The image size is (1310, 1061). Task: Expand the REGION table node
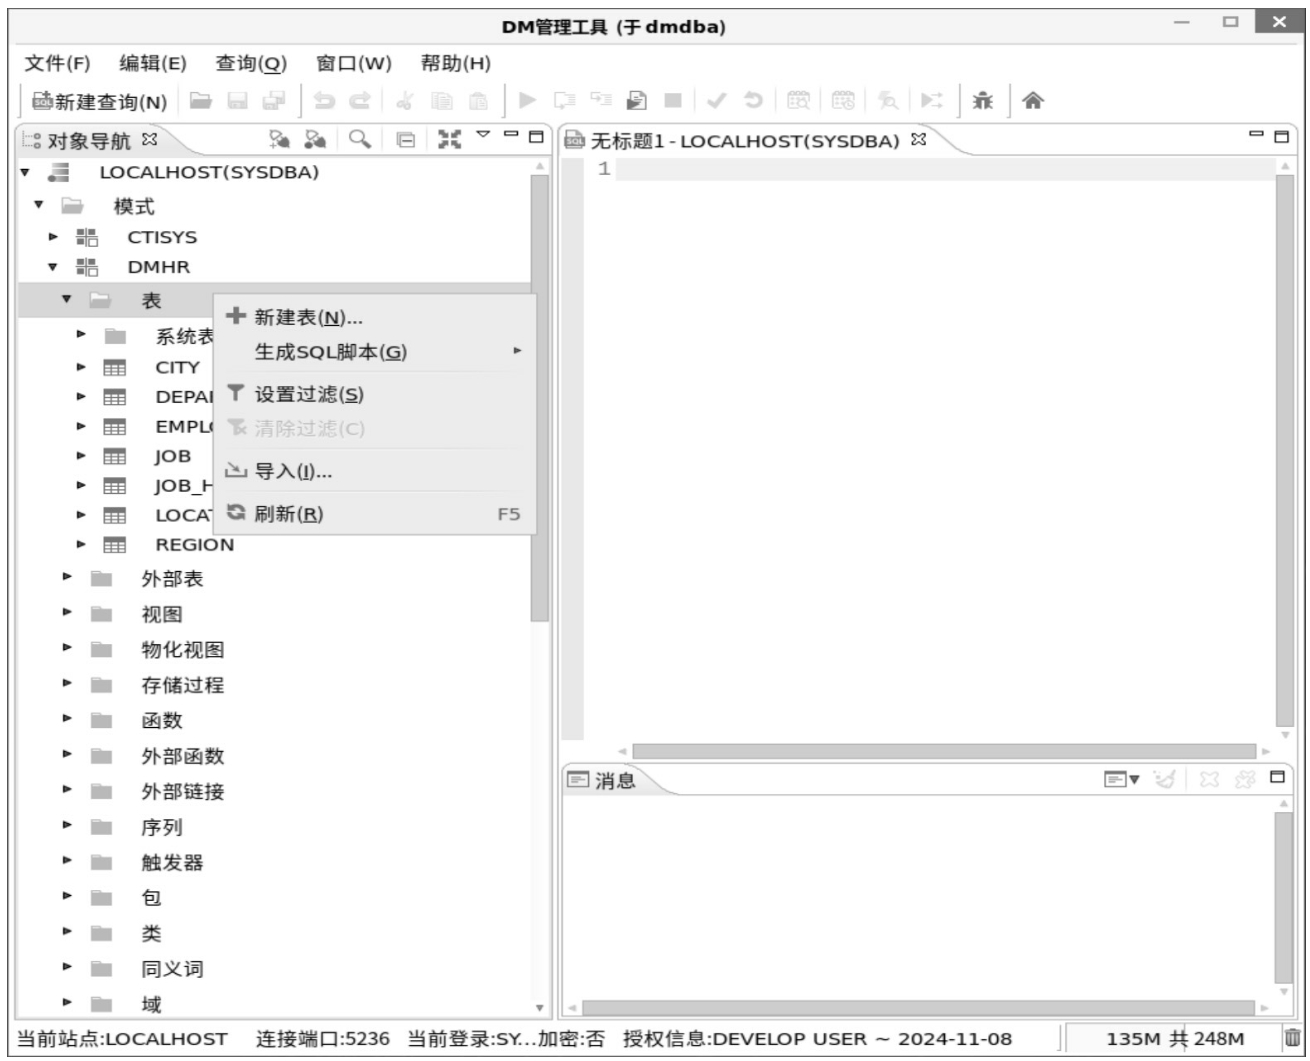81,544
